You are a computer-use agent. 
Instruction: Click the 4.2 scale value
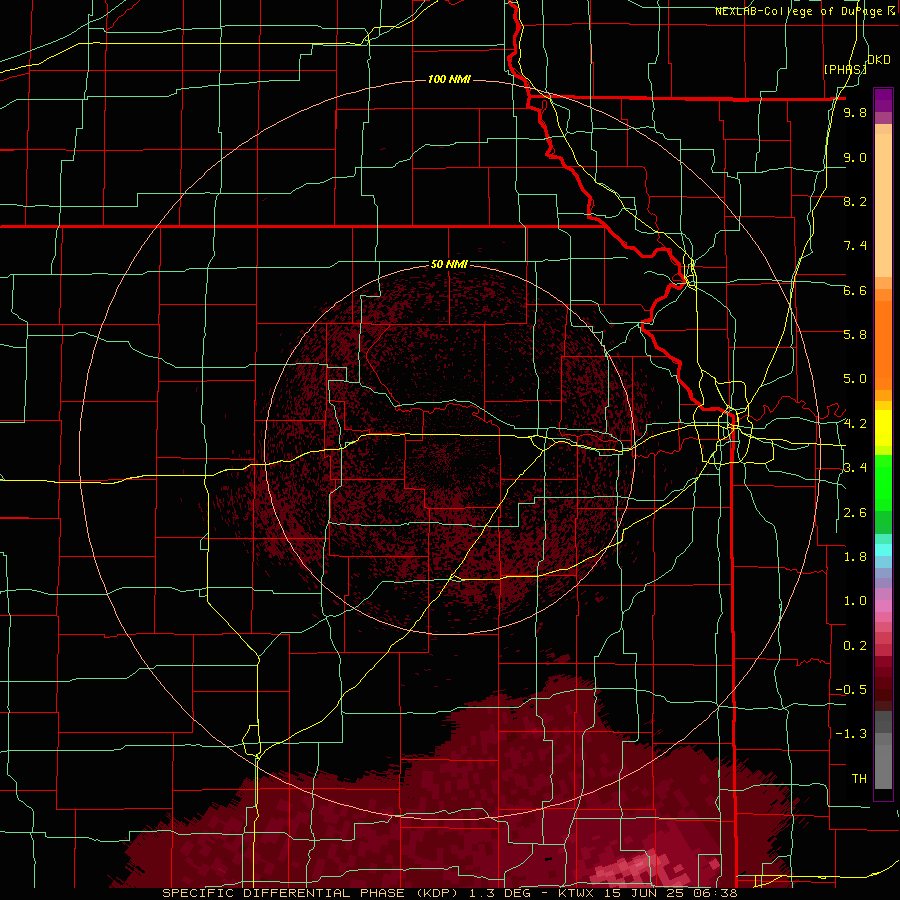point(855,424)
